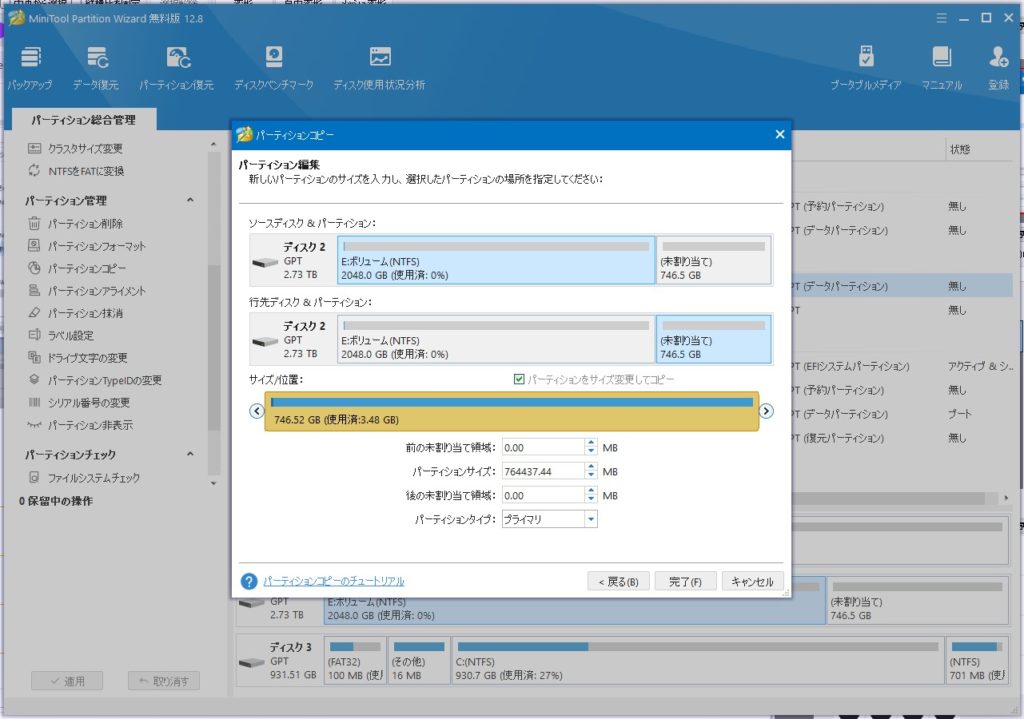
Task: Toggle パーティションをサイズ変更してコピー checkbox
Action: coord(518,380)
